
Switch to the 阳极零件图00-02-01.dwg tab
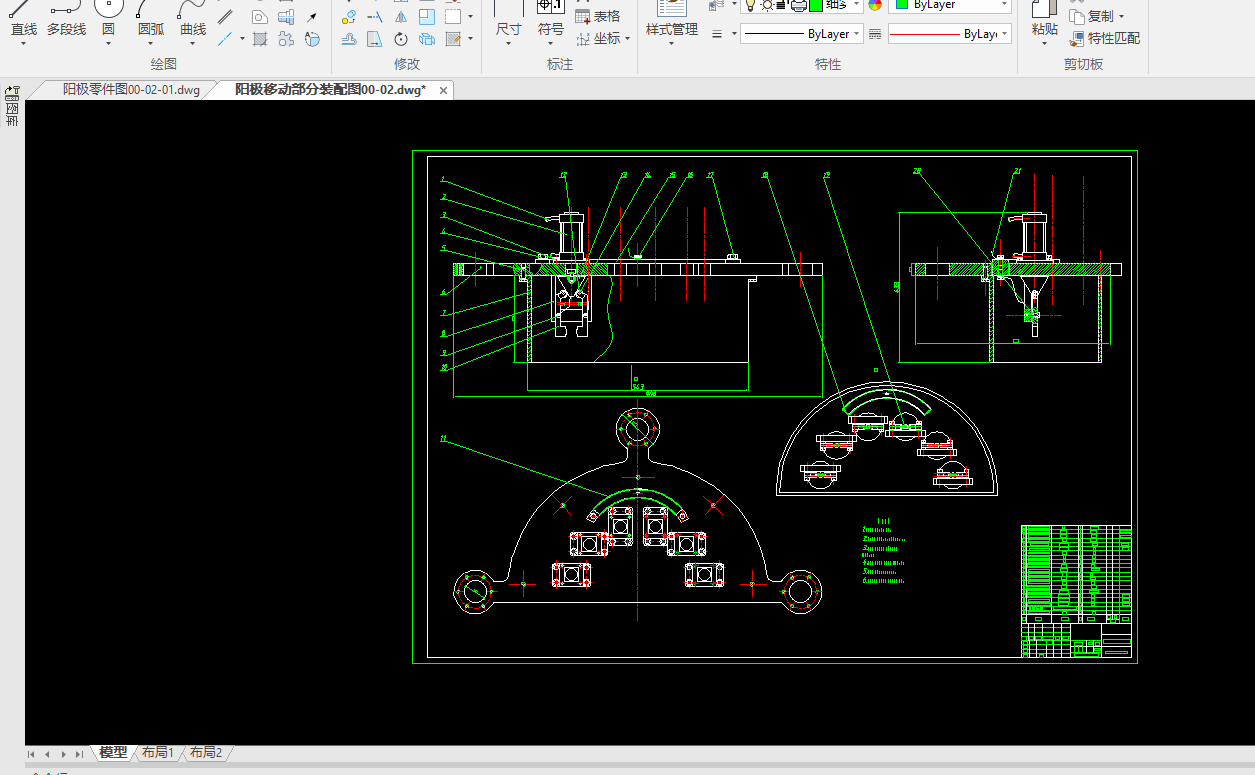(x=131, y=90)
